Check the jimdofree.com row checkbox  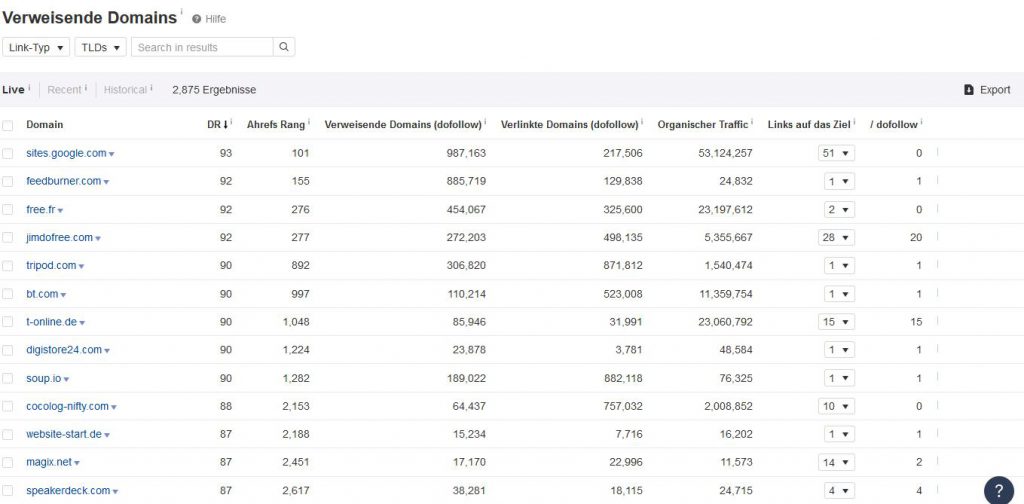[7, 238]
